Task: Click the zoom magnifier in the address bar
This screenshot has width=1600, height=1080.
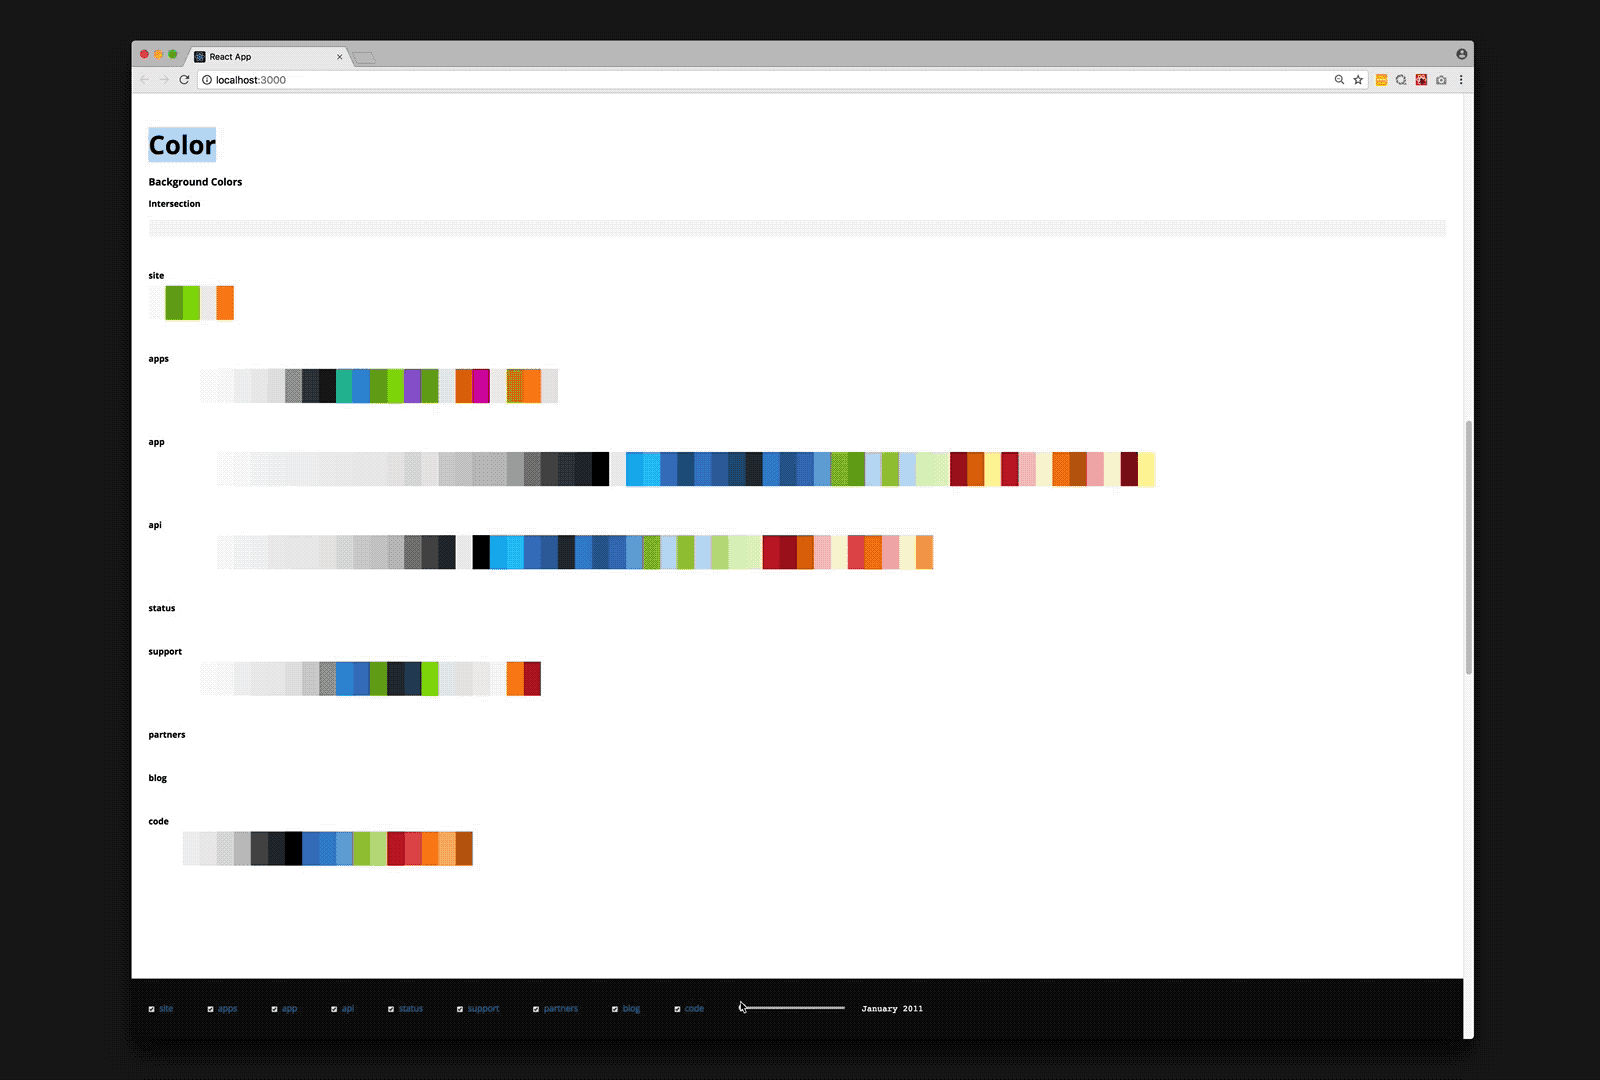Action: click(1339, 80)
